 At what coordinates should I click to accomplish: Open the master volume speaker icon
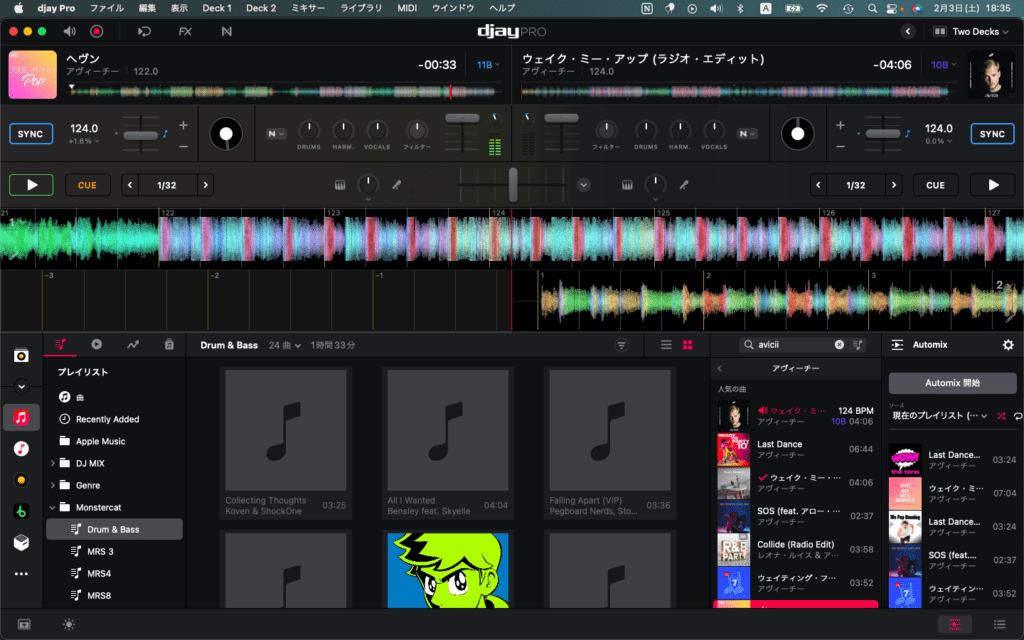coord(69,31)
